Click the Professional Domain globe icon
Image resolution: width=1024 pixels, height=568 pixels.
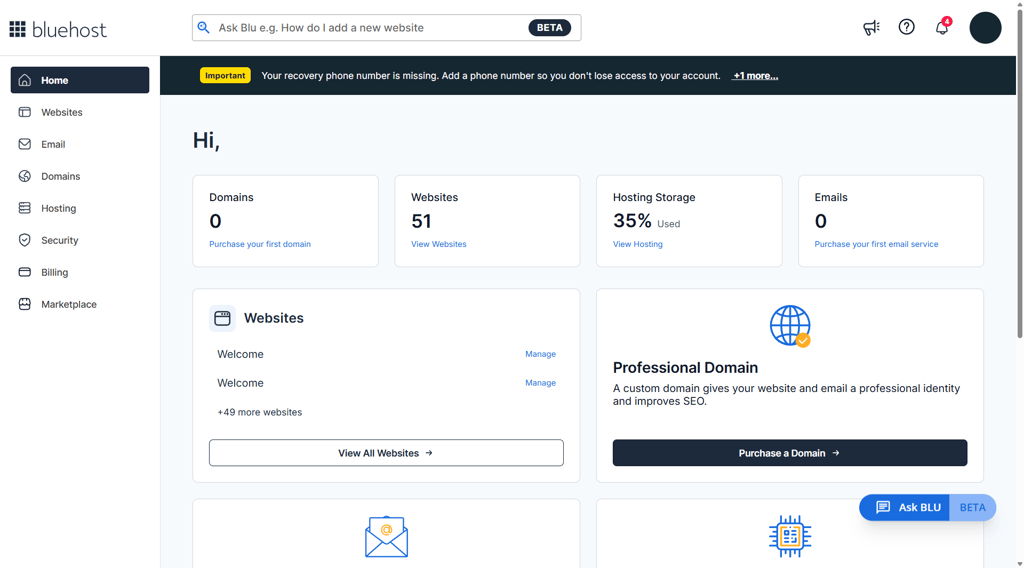click(790, 326)
